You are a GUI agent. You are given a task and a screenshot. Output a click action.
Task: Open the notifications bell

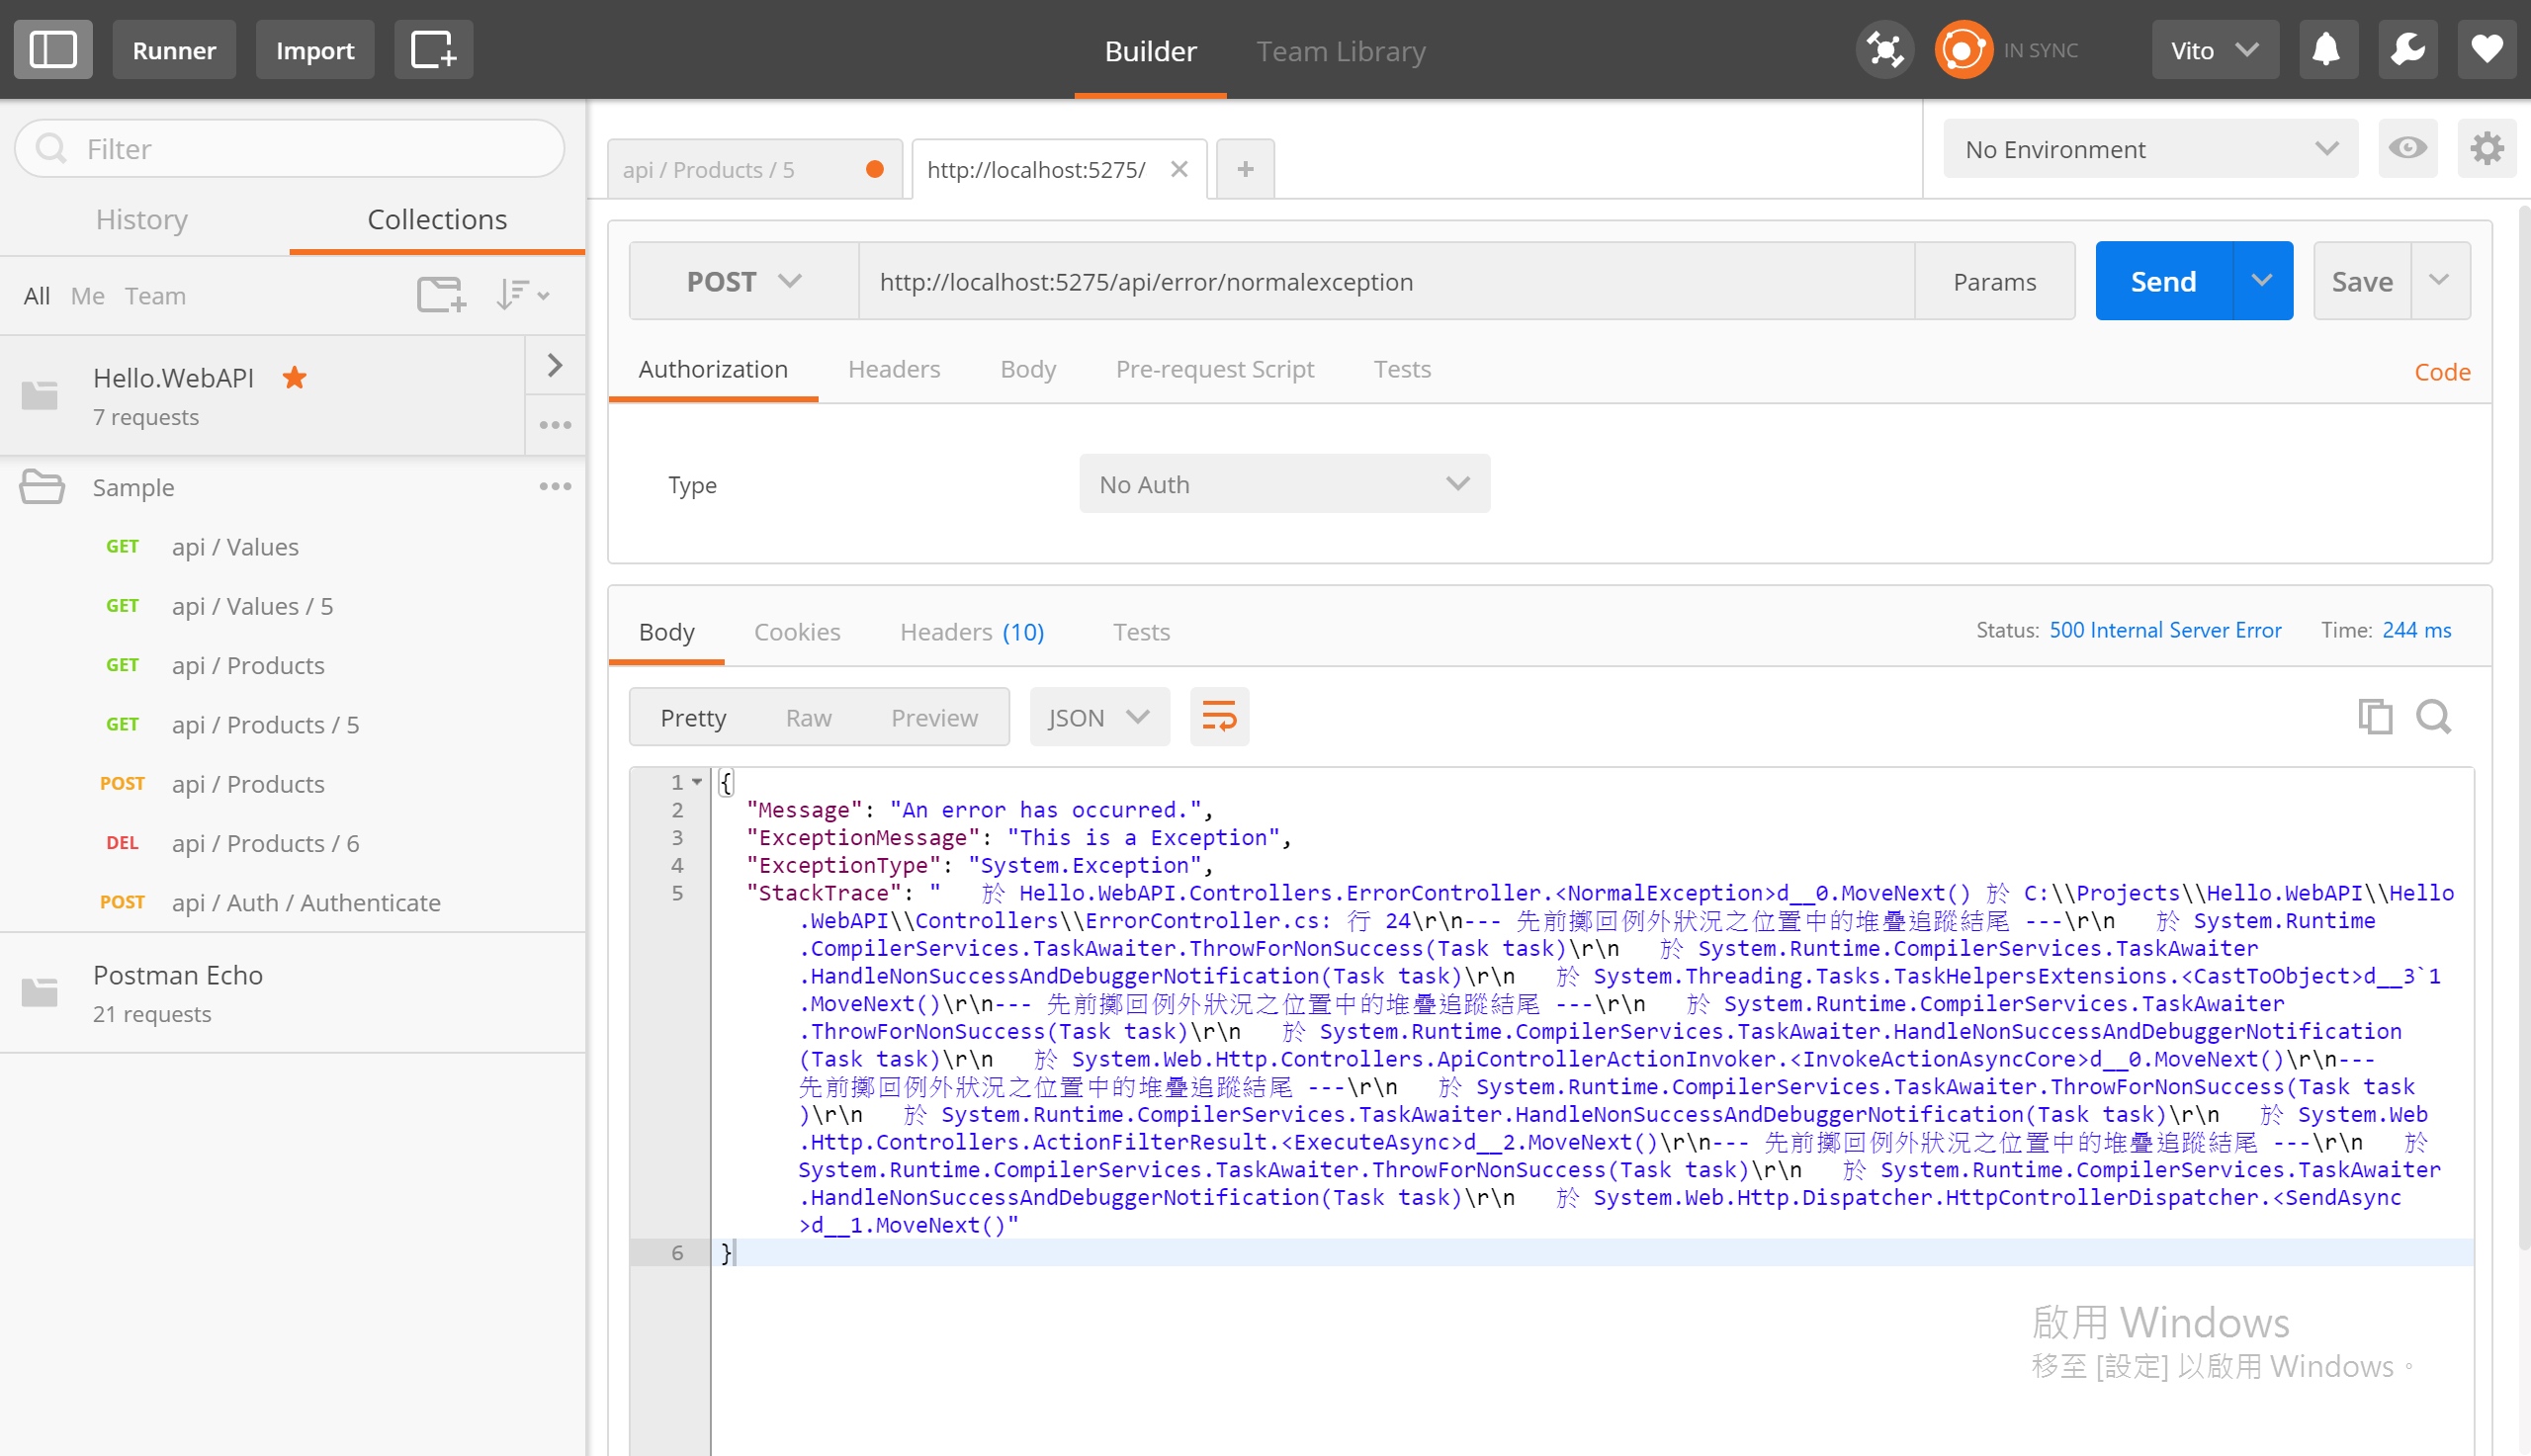pos(2328,49)
